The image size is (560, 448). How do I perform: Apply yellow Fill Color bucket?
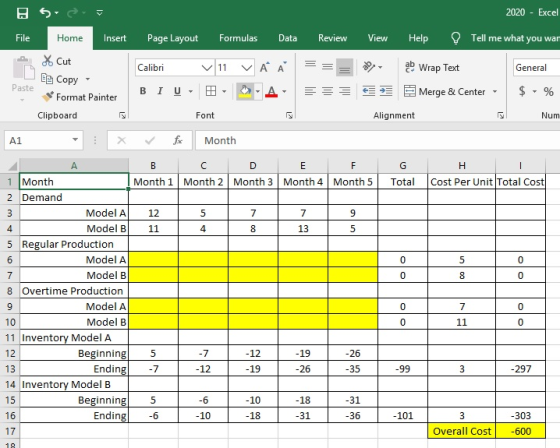pyautogui.click(x=245, y=91)
